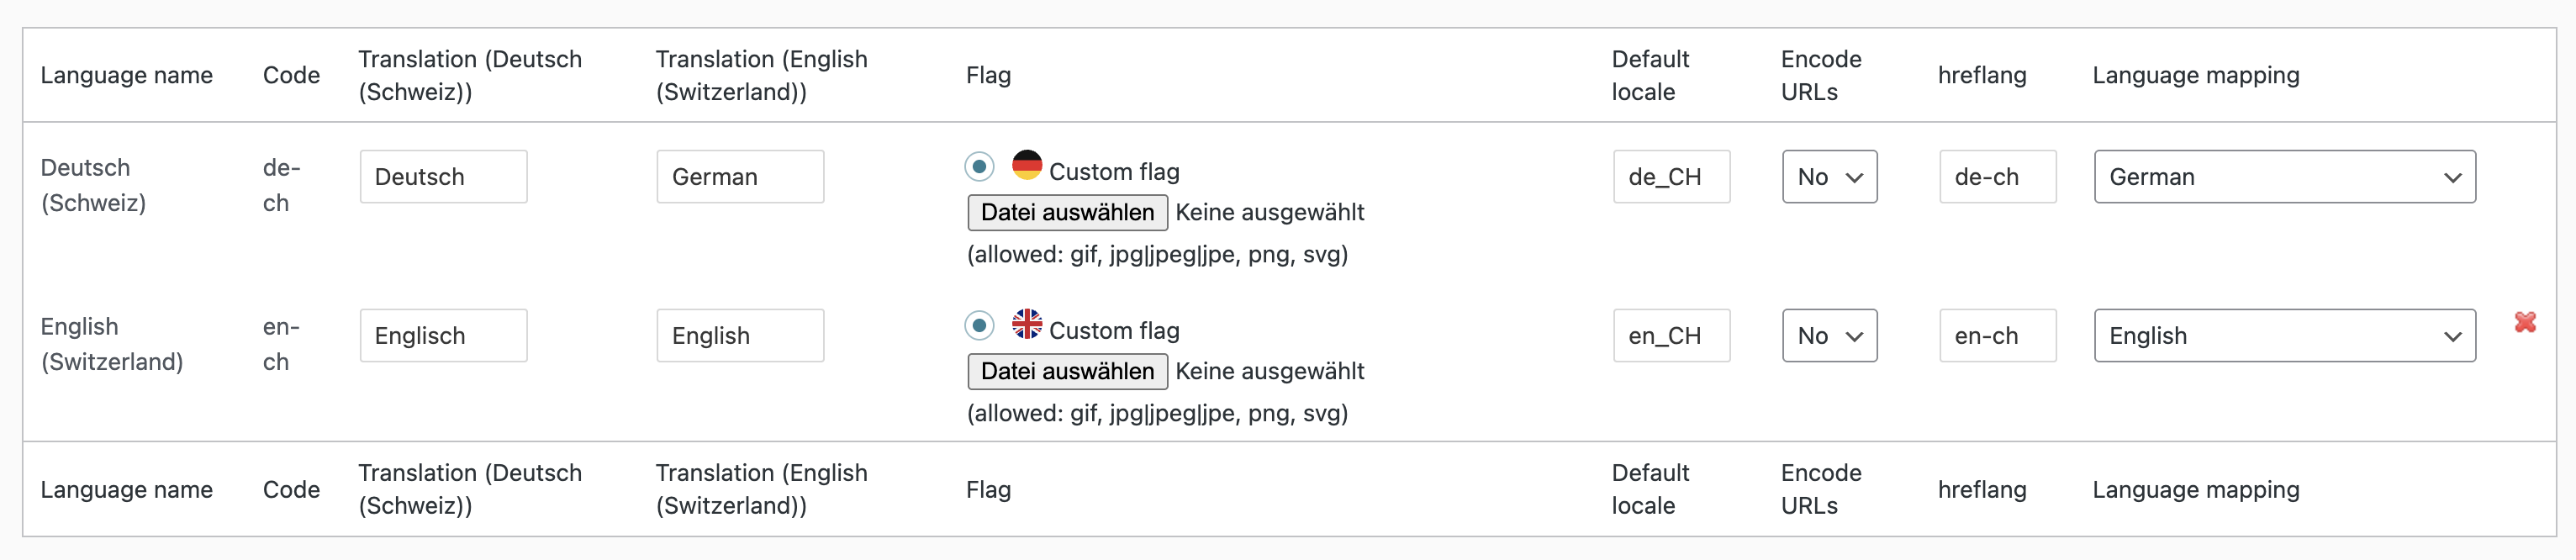Viewport: 2576px width, 560px height.
Task: Click the en-ch hreflang input
Action: pos(1997,336)
